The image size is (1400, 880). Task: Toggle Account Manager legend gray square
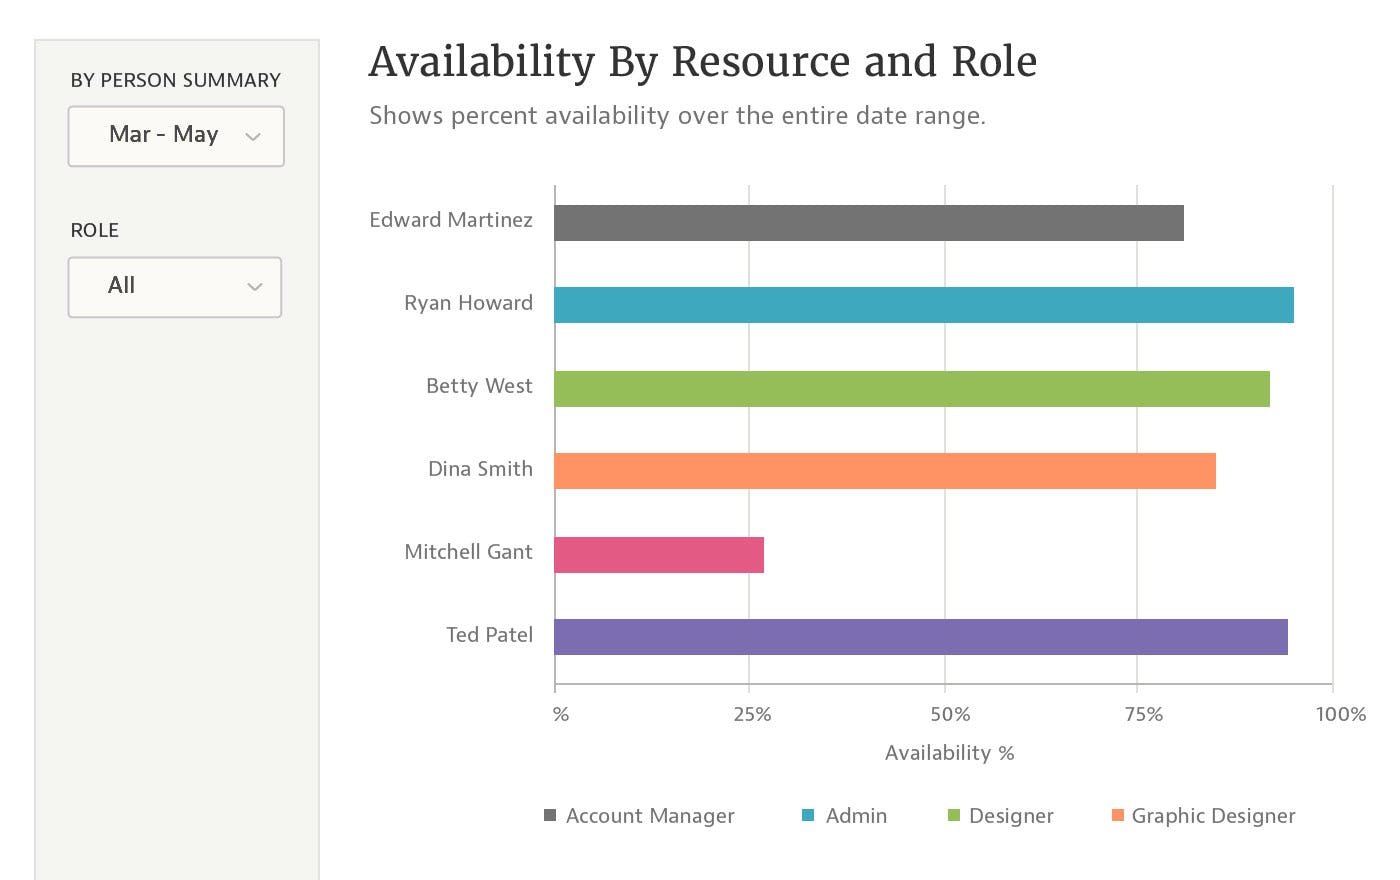[550, 815]
